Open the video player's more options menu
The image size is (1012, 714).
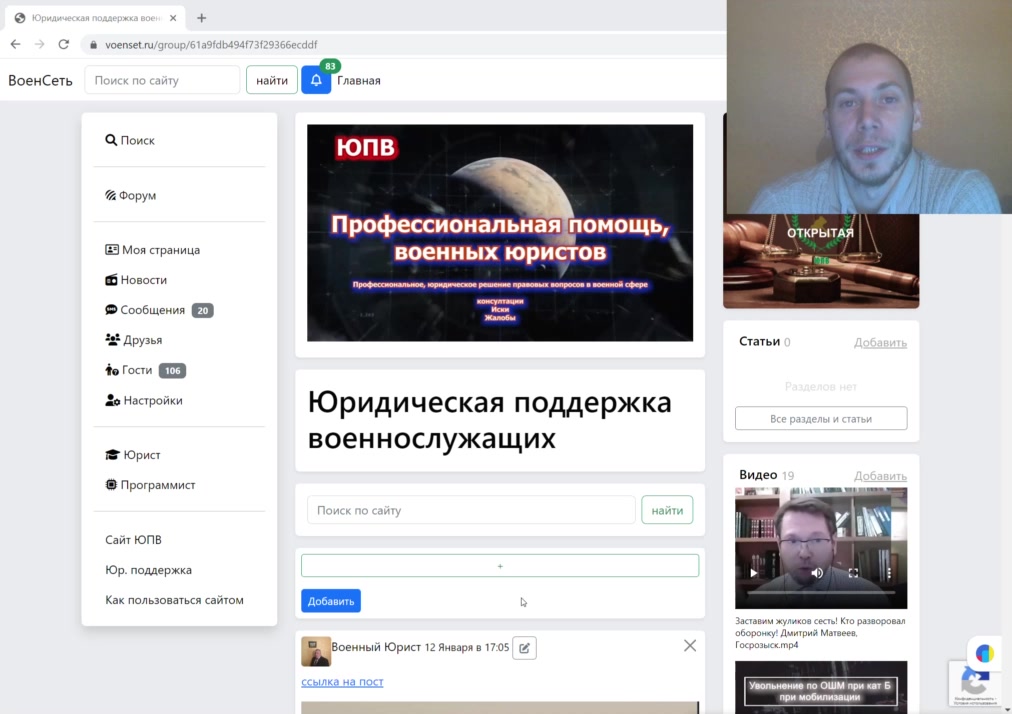click(888, 573)
